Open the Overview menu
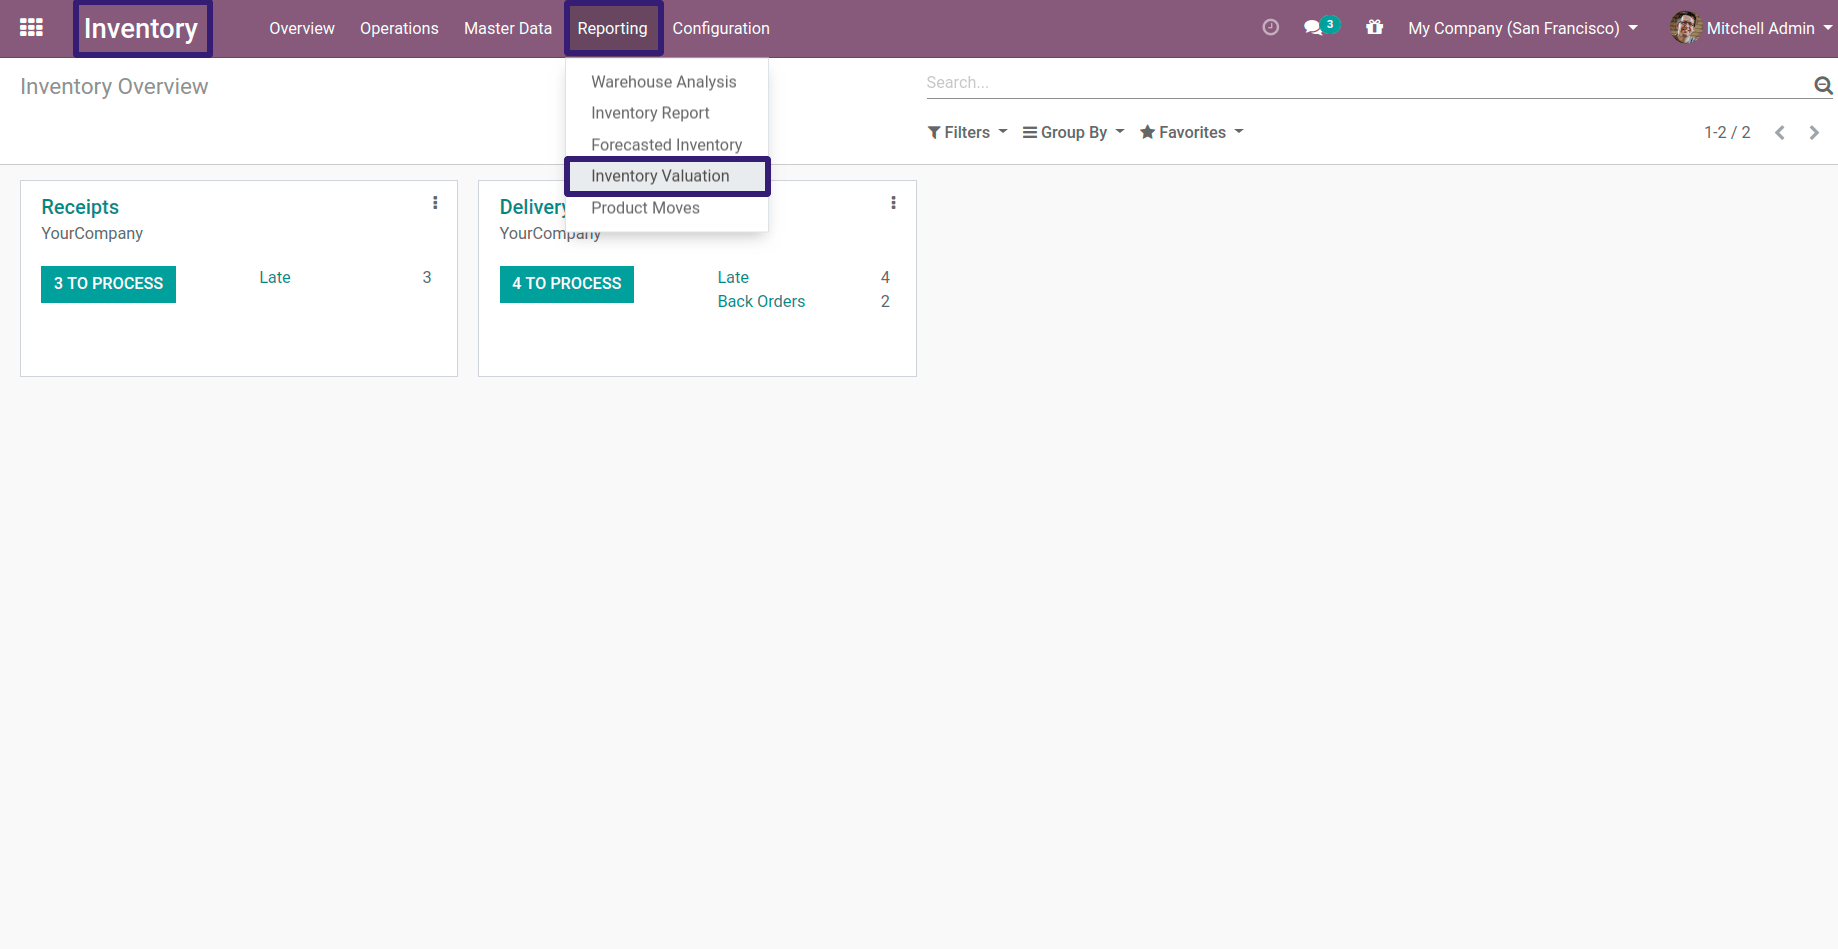 tap(302, 28)
